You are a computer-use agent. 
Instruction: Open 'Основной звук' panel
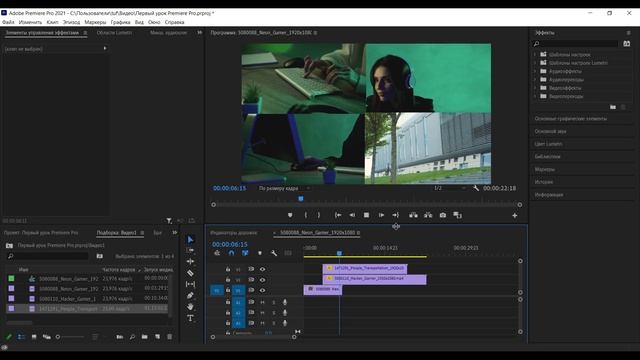(550, 131)
